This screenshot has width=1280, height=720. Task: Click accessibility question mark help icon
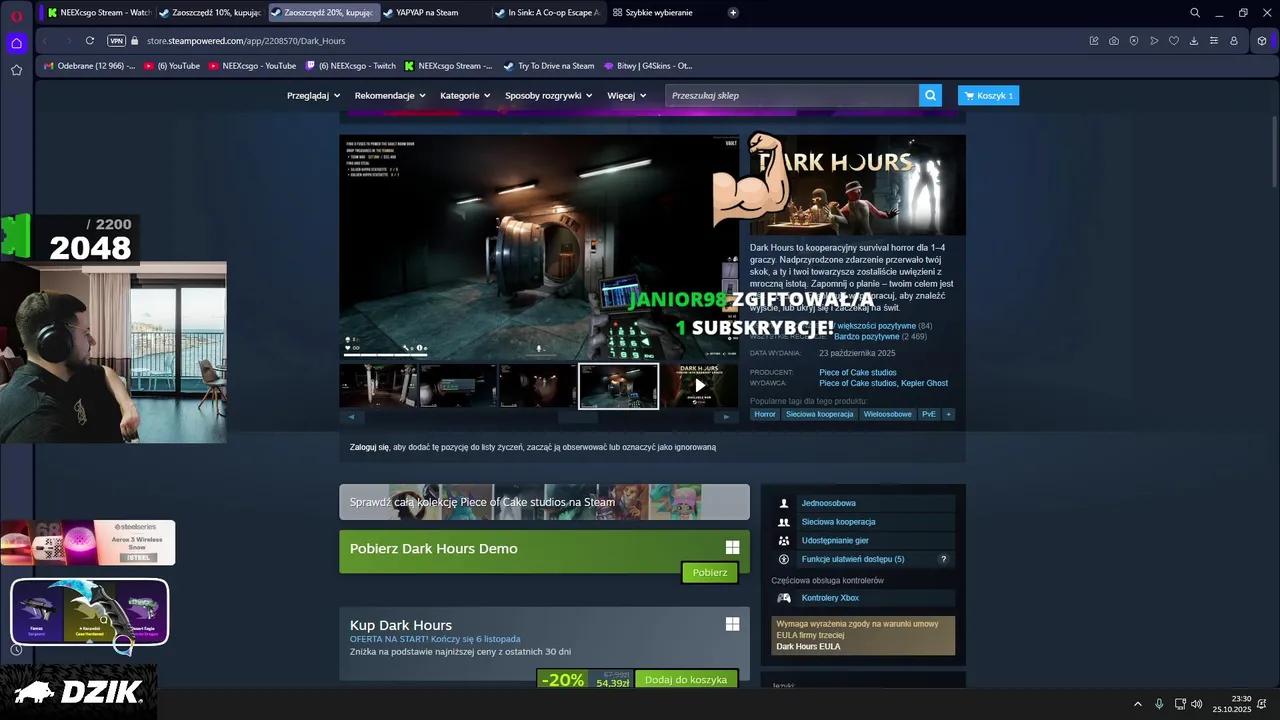(x=943, y=559)
